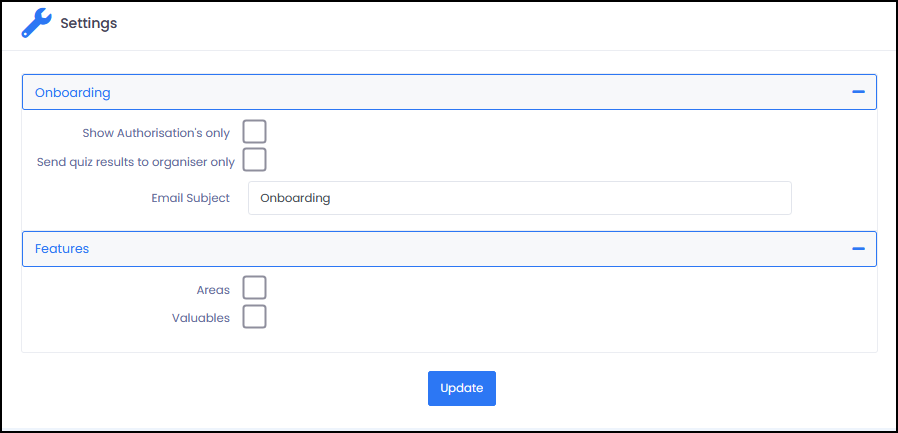
Task: Click blank area right of the Settings heading
Action: pyautogui.click(x=500, y=23)
